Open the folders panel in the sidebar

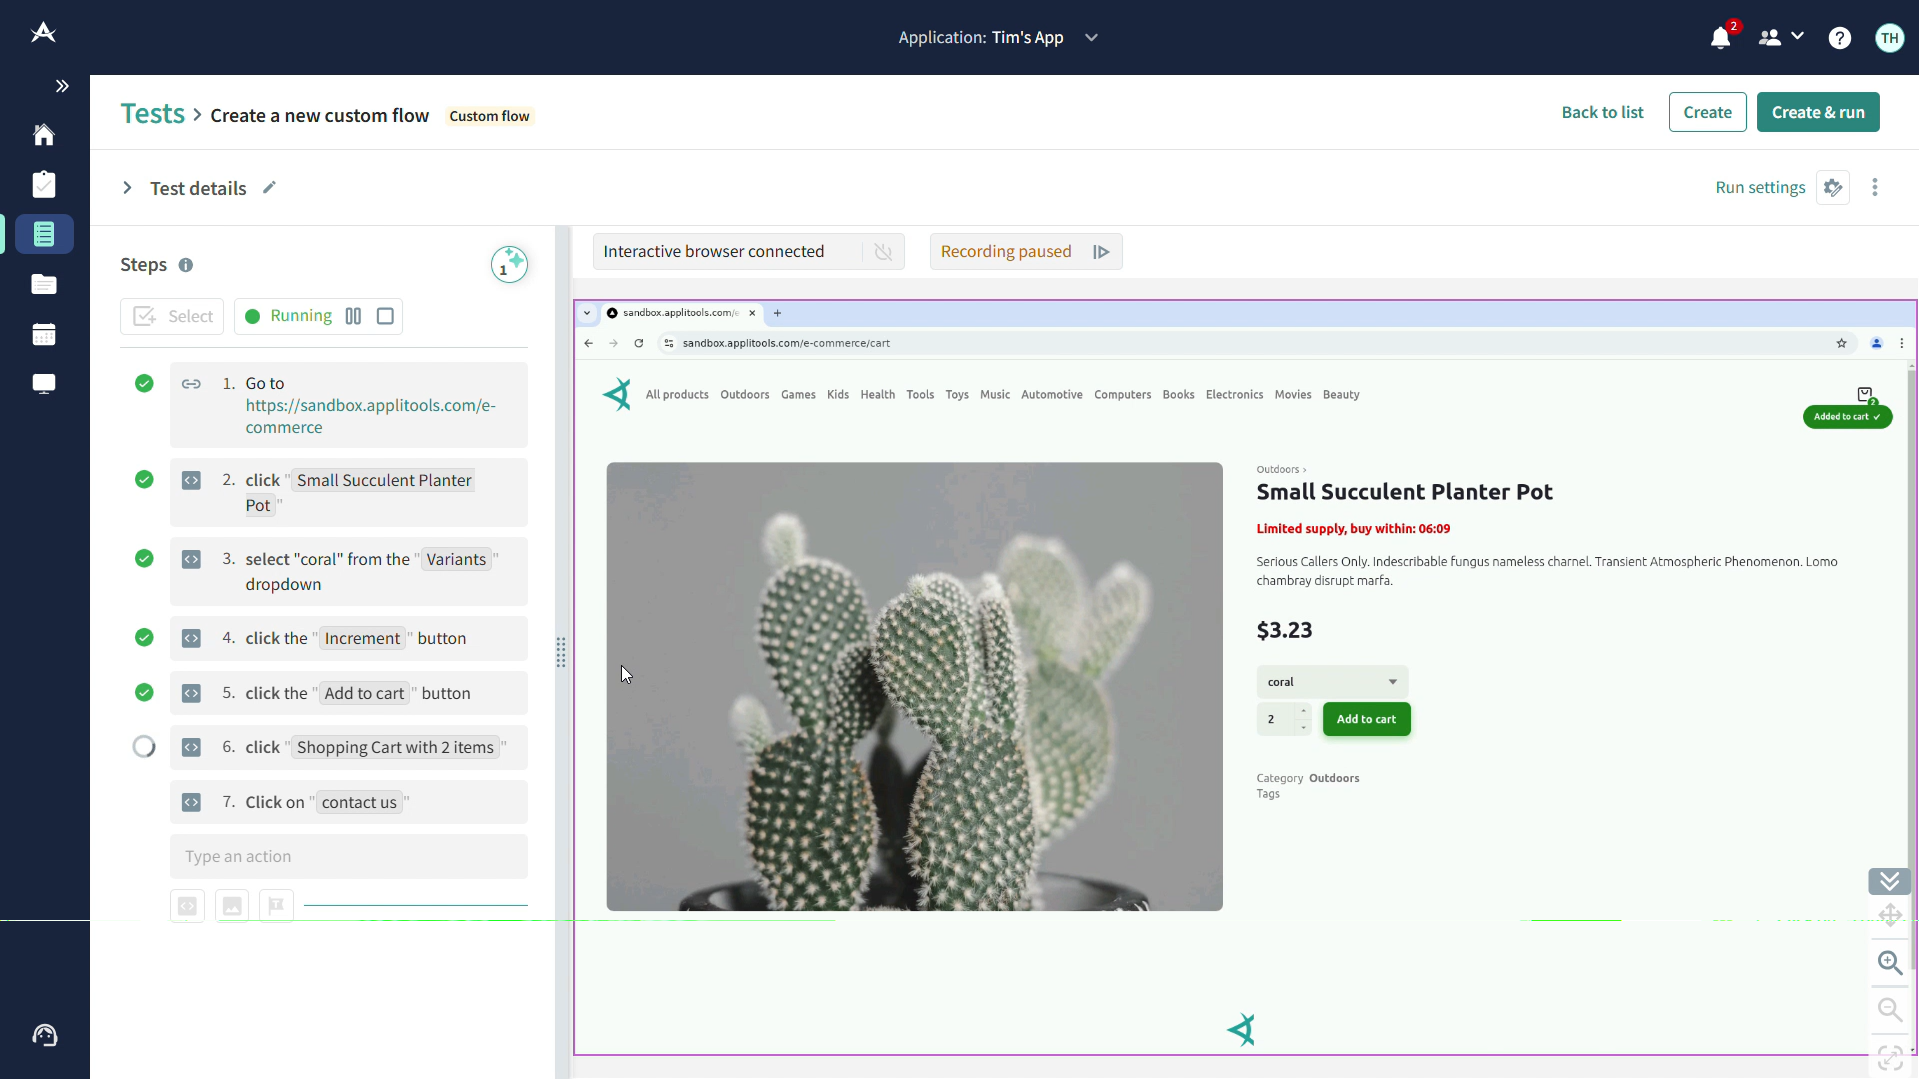pos(44,284)
